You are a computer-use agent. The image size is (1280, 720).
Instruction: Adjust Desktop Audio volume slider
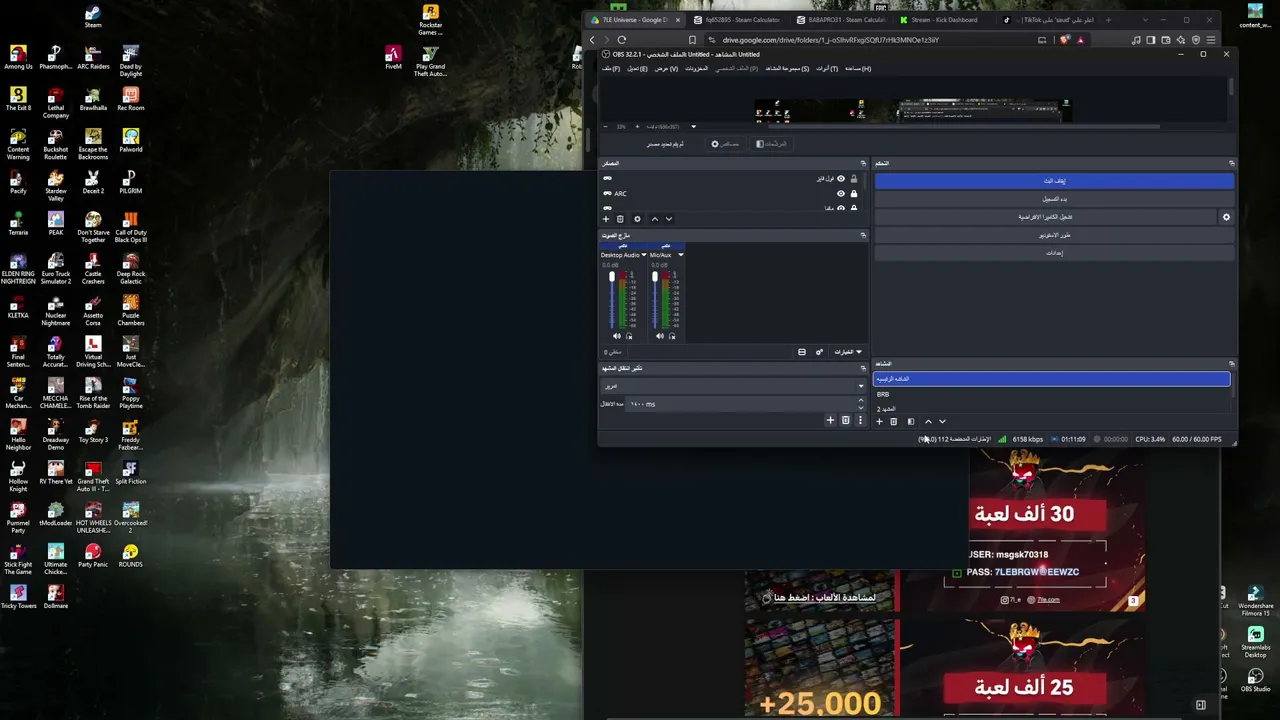pos(612,300)
